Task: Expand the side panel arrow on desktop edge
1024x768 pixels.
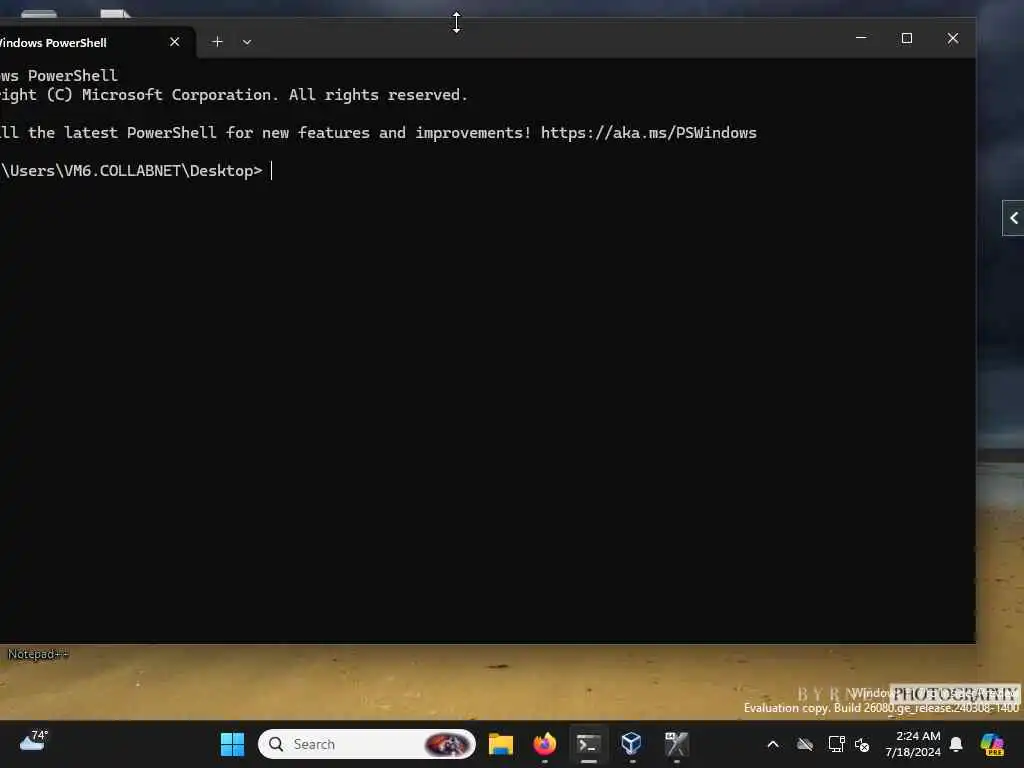Action: [1014, 218]
